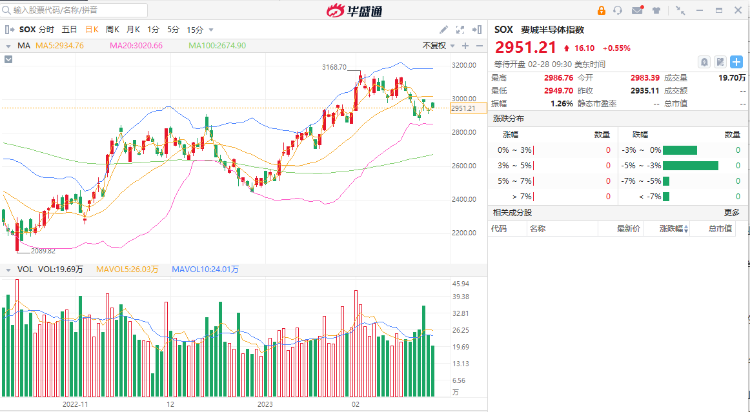Click 更多 link in related constituents

[732, 213]
